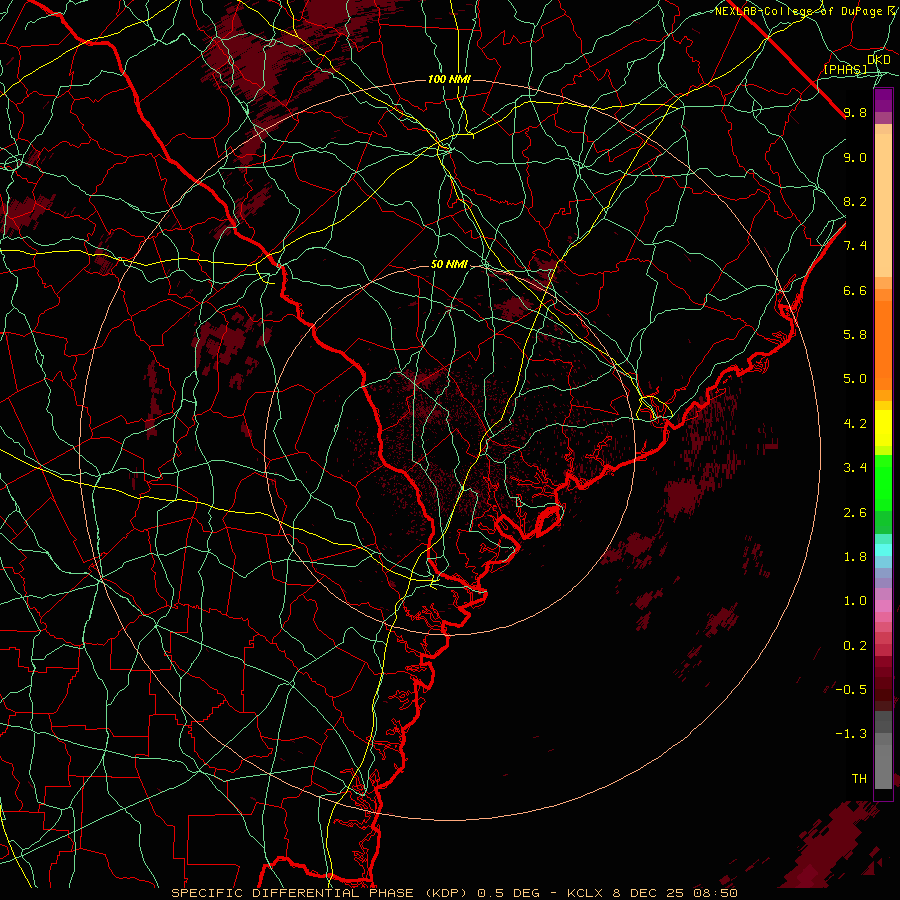Click the 4.2 value on the color scale
Viewport: 900px width, 900px height.
[x=855, y=424]
